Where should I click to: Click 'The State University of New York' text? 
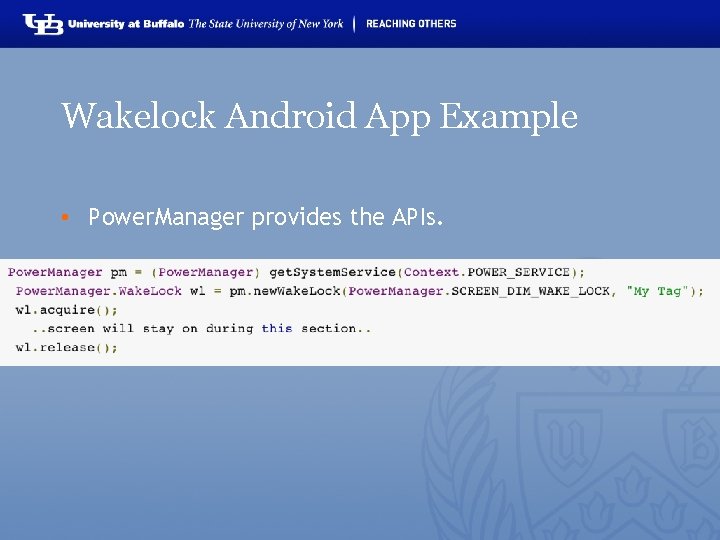point(266,24)
